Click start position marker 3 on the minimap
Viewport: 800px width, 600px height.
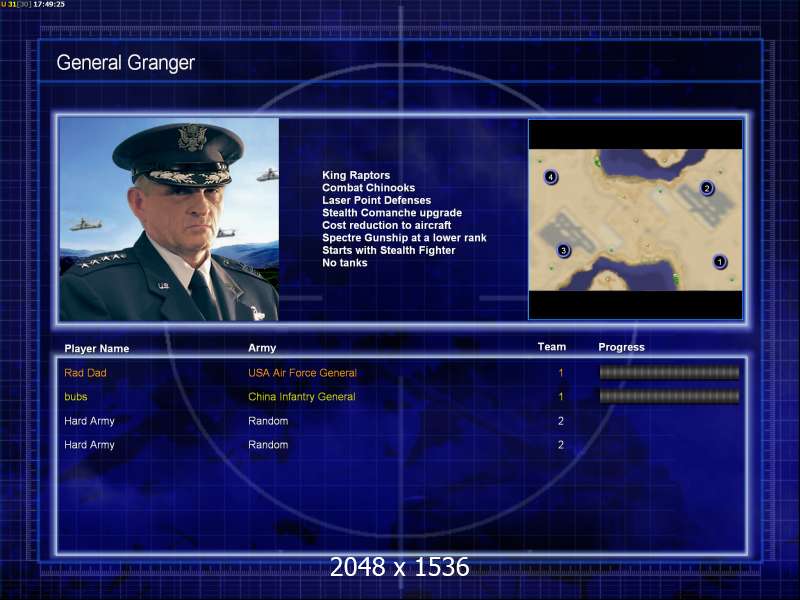563,251
